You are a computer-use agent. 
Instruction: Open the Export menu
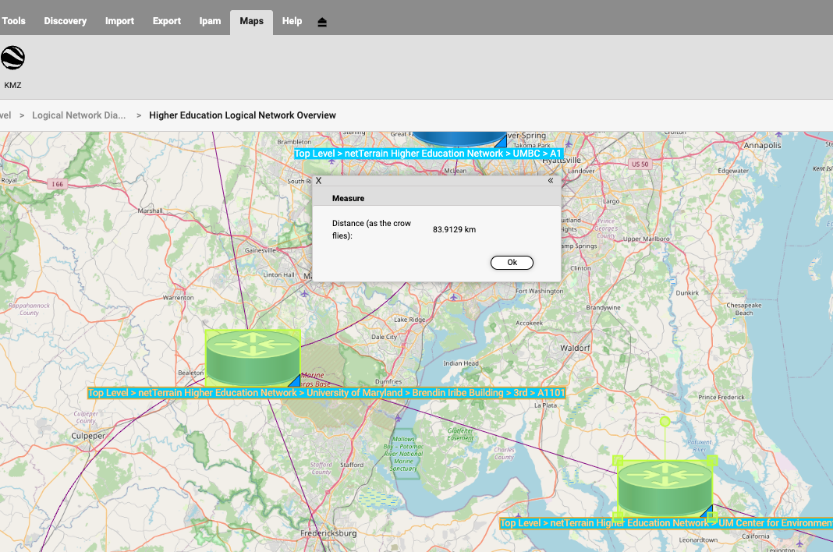[167, 21]
